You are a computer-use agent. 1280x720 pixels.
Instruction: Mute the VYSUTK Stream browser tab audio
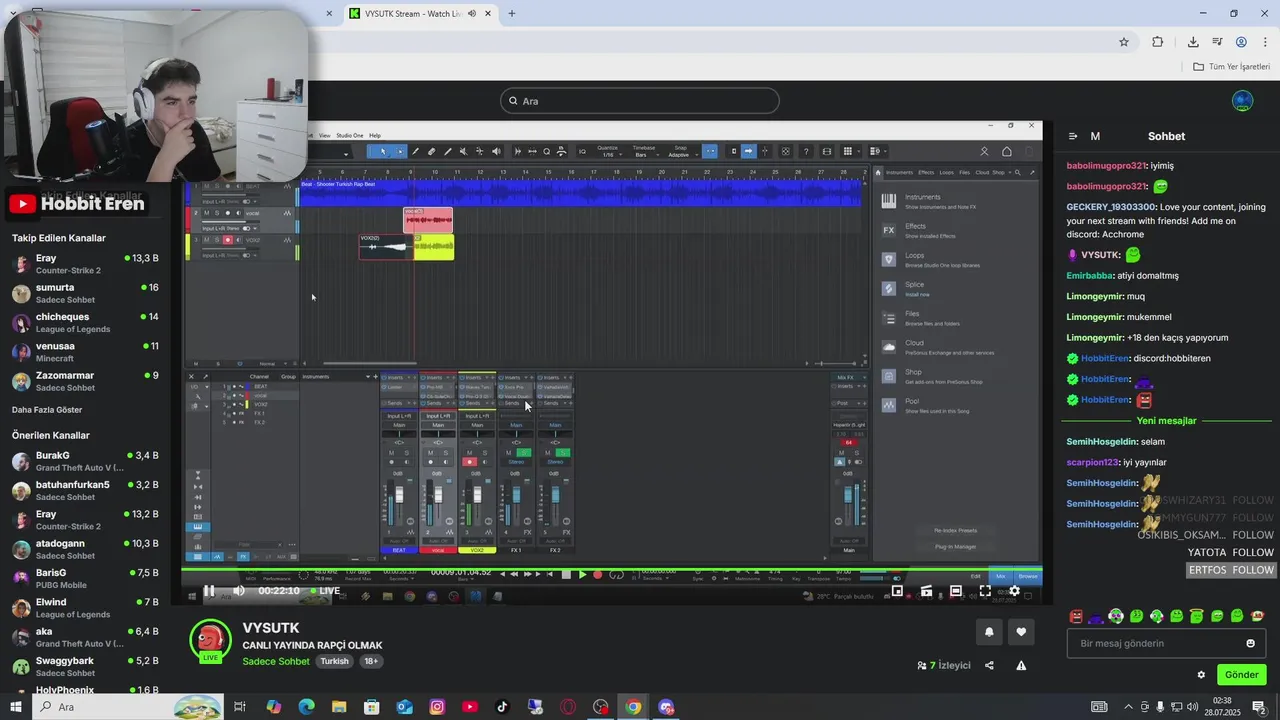(x=471, y=14)
